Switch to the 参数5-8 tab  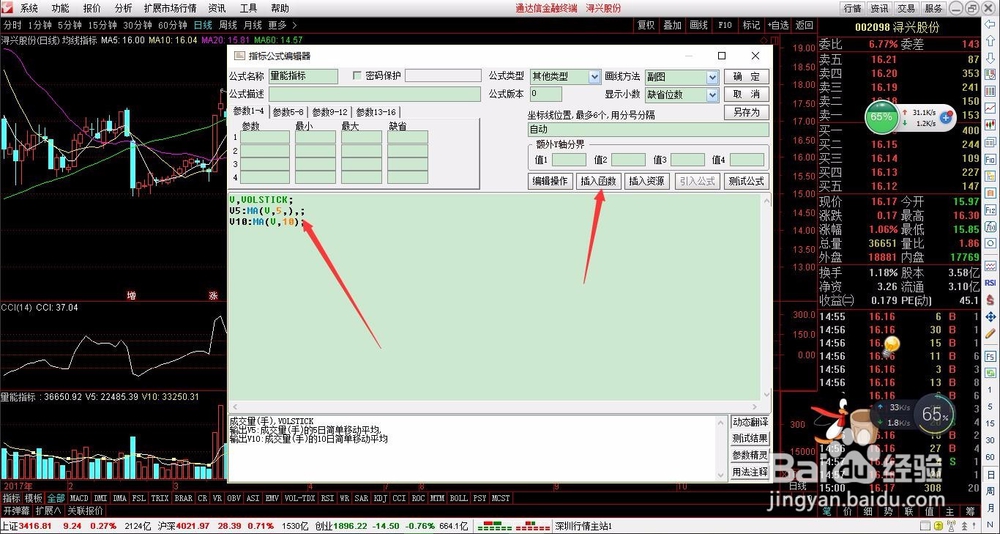pos(288,112)
